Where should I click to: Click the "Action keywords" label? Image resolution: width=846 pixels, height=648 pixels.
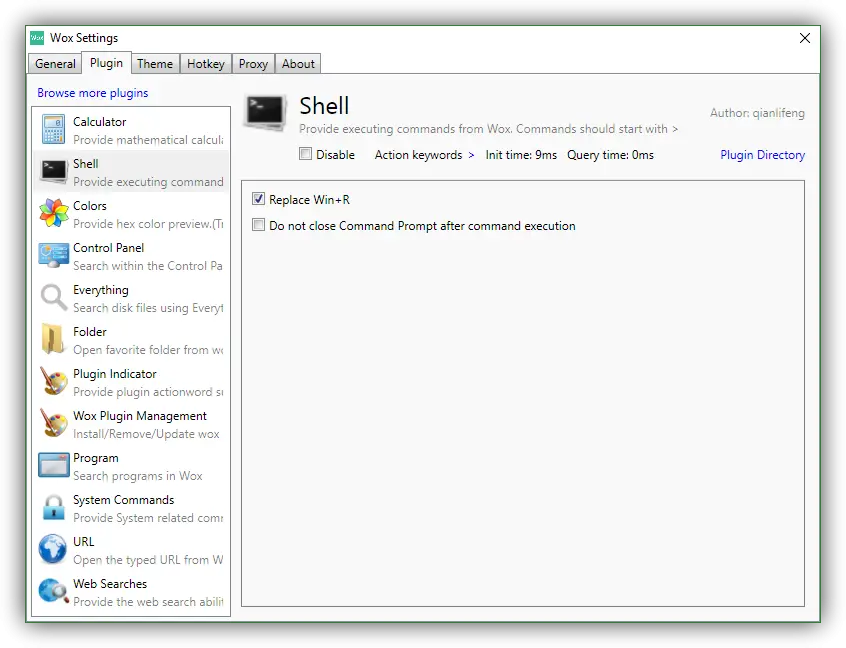(419, 155)
